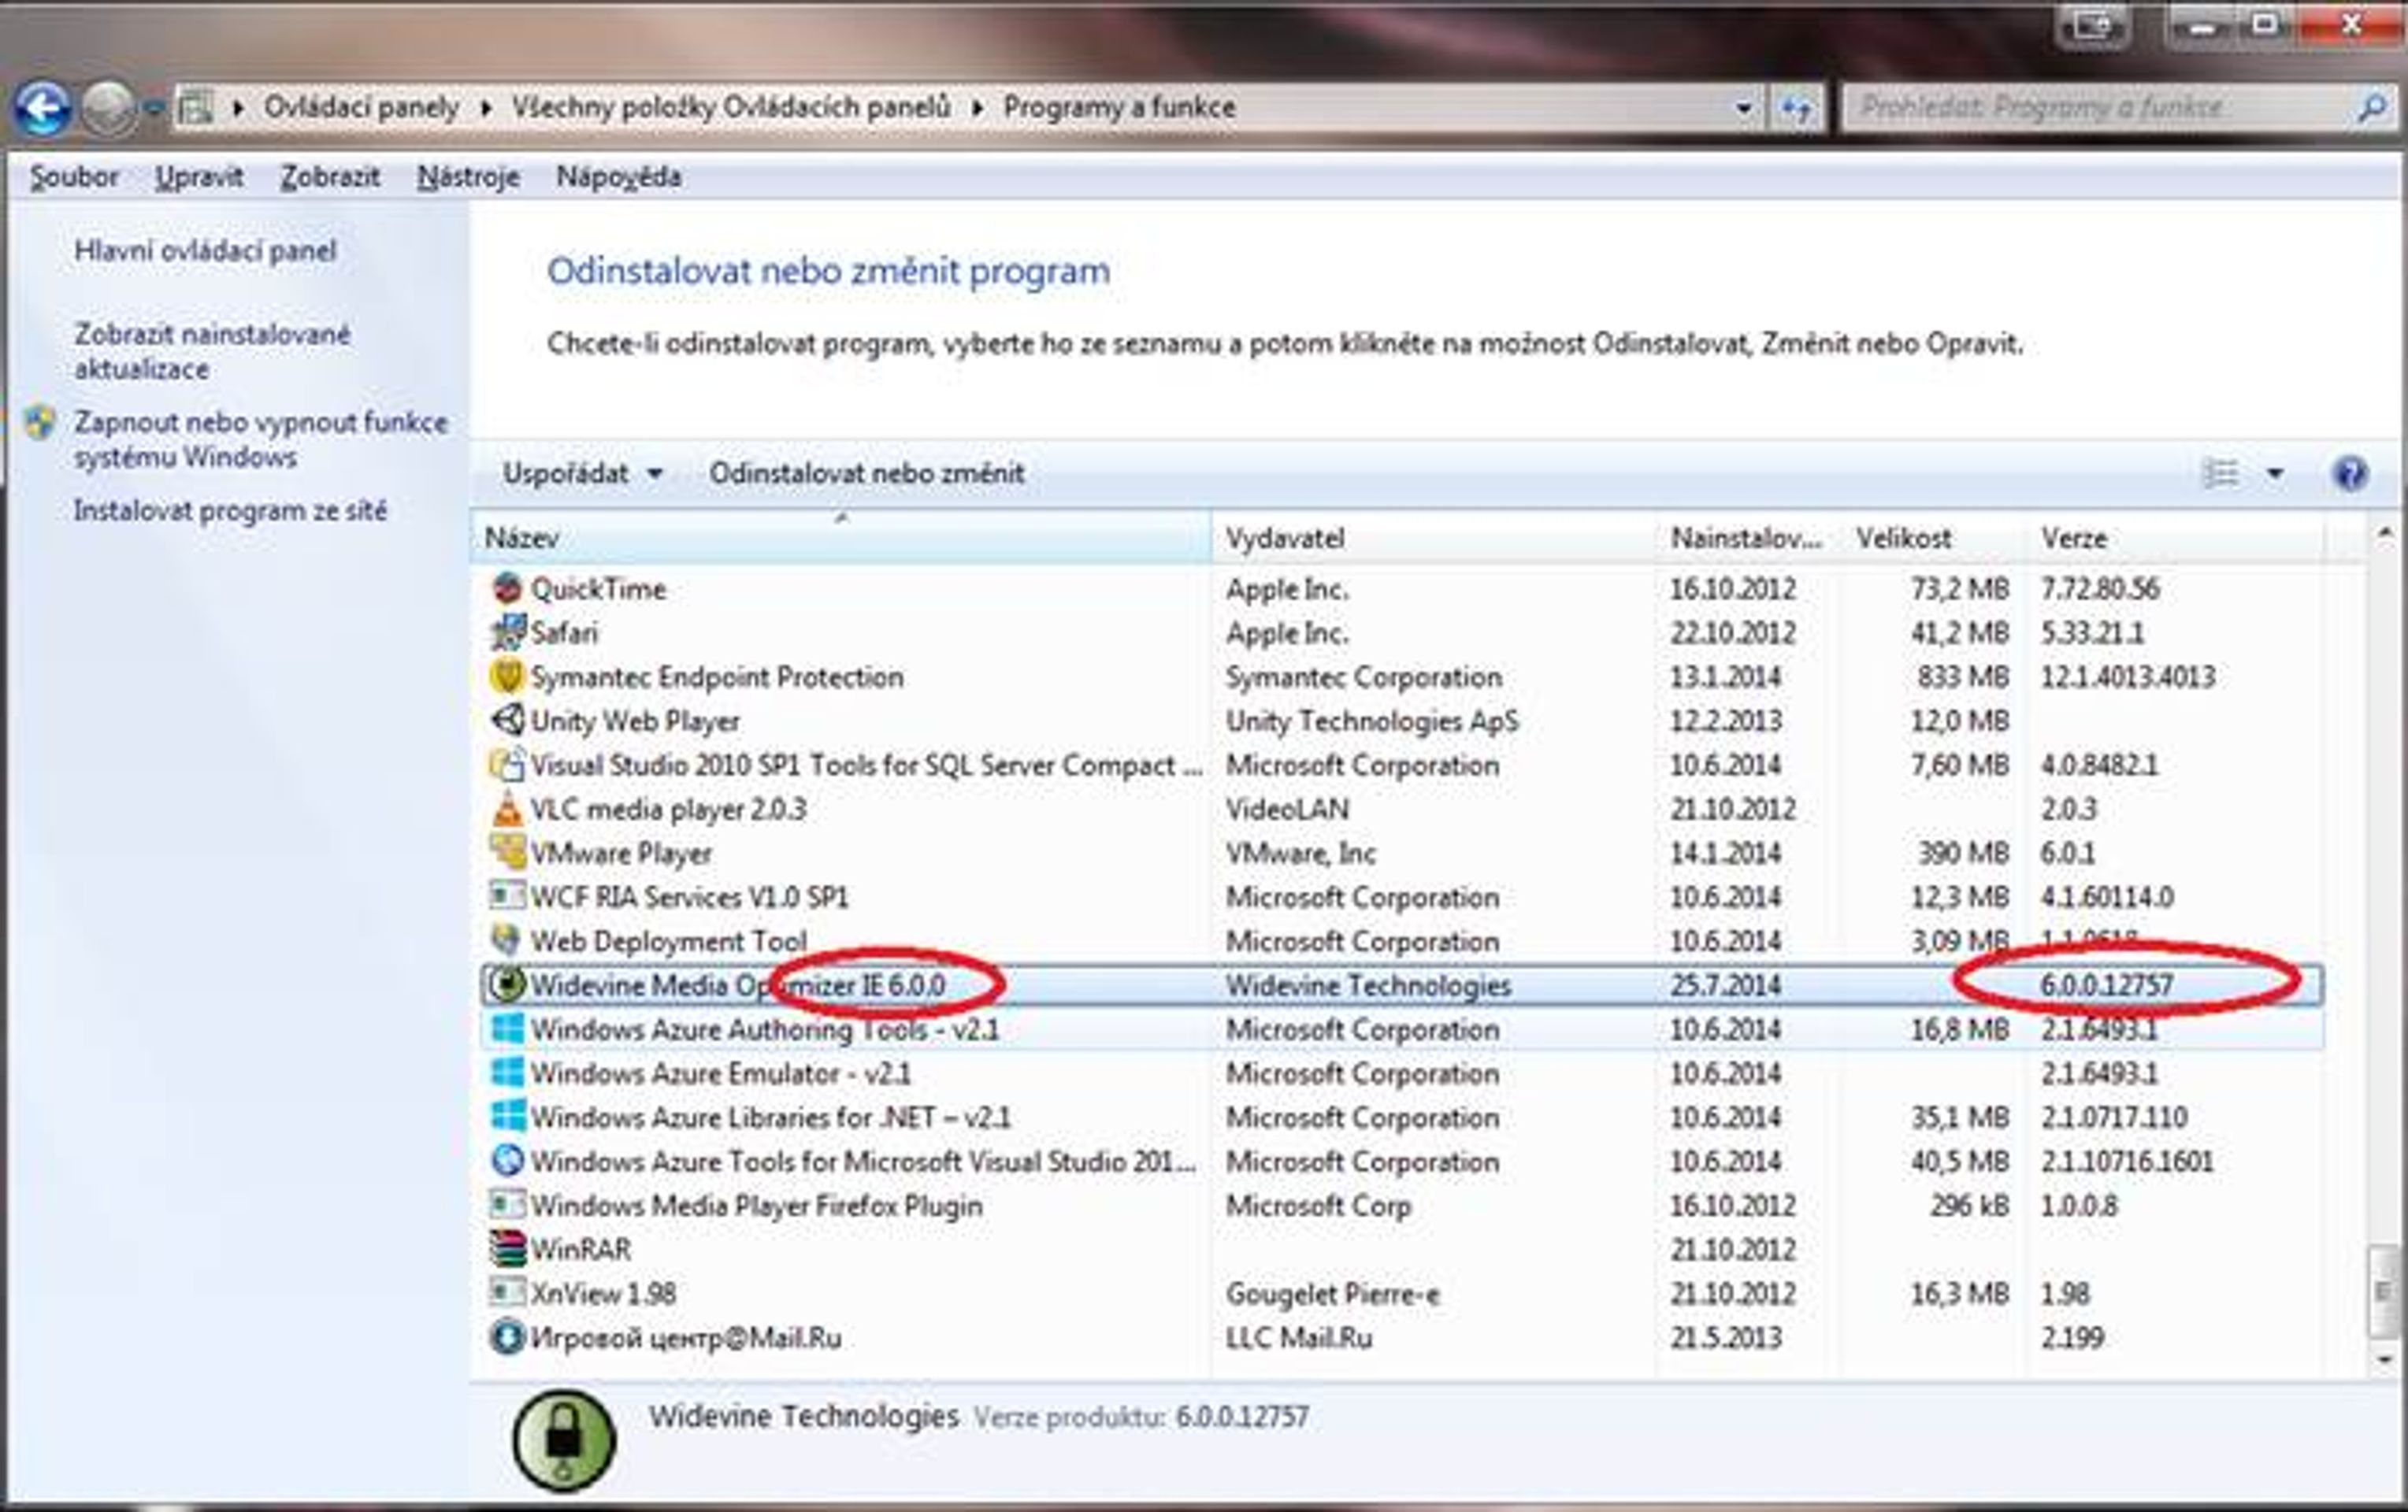This screenshot has width=2408, height=1512.
Task: Open Hlavní ovládací panel link
Action: pyautogui.click(x=205, y=251)
